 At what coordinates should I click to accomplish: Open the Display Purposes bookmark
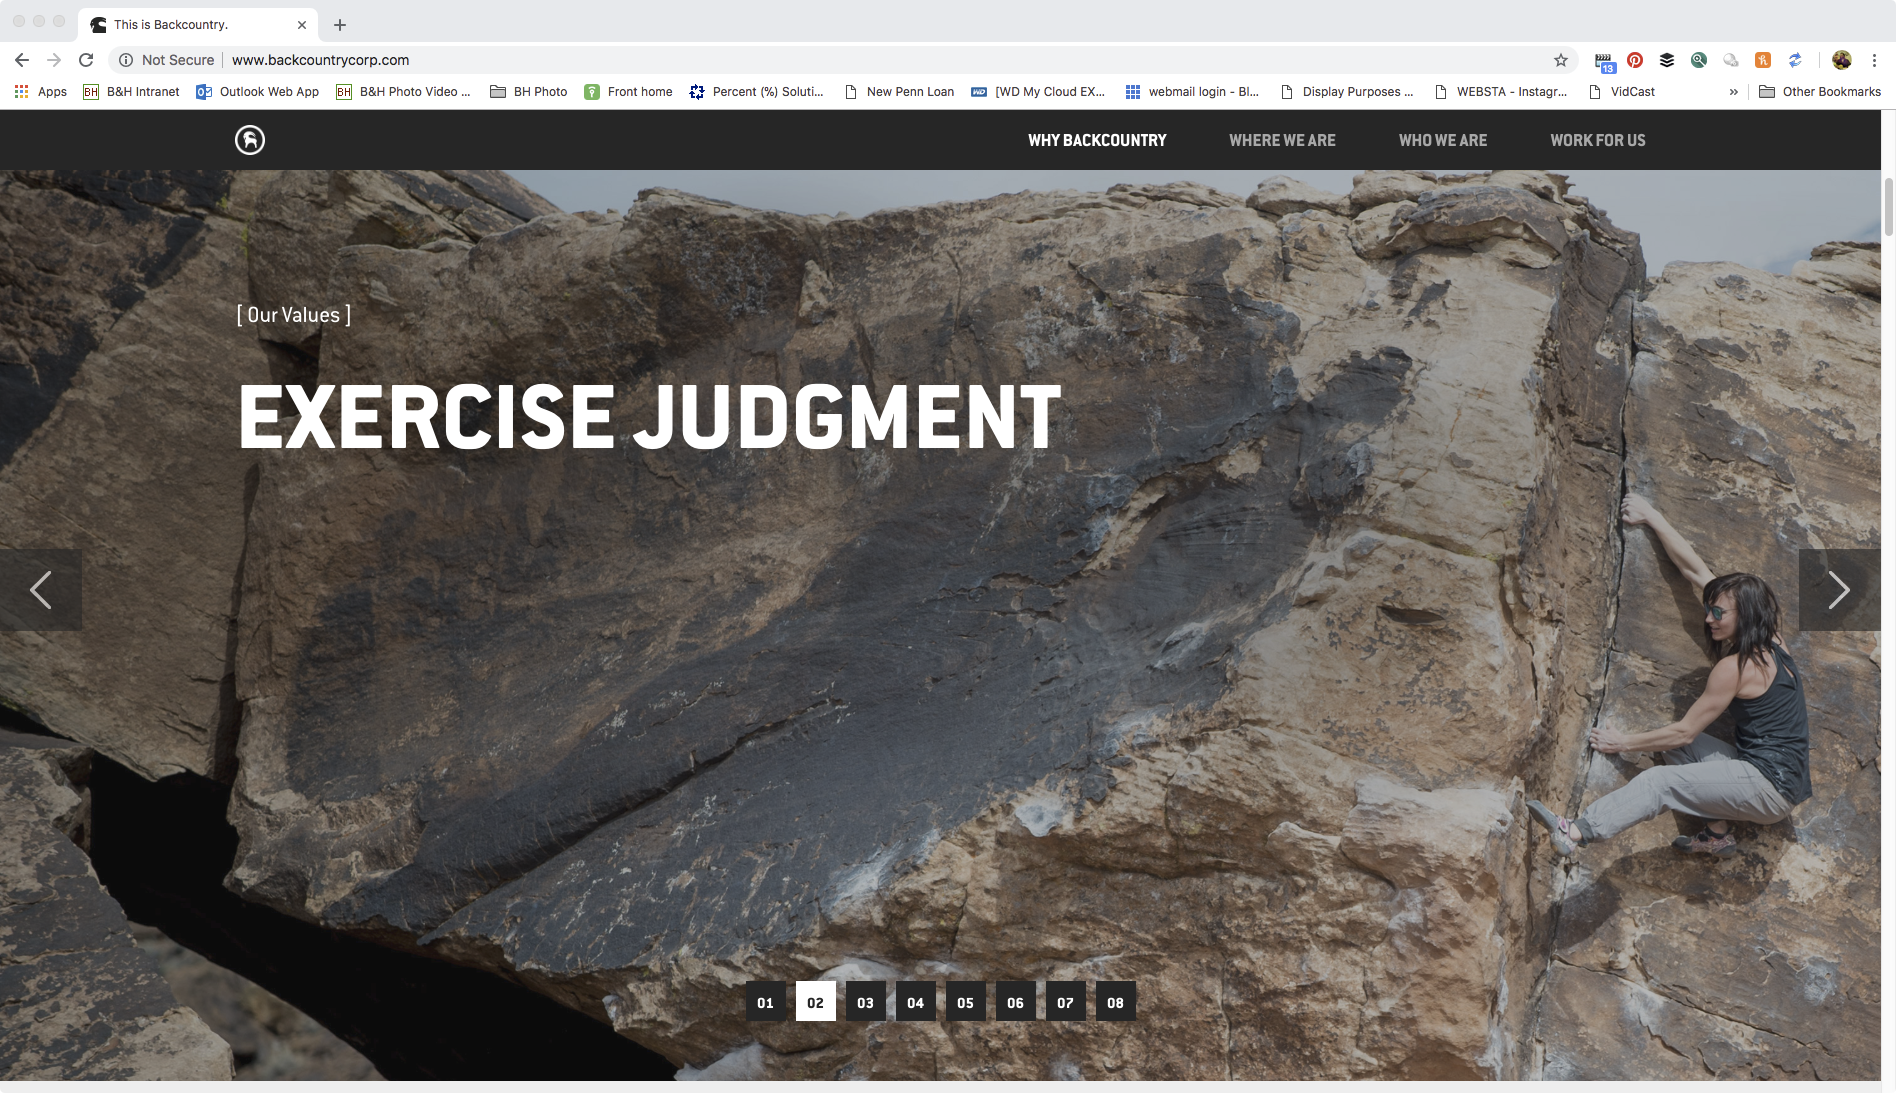tap(1348, 91)
